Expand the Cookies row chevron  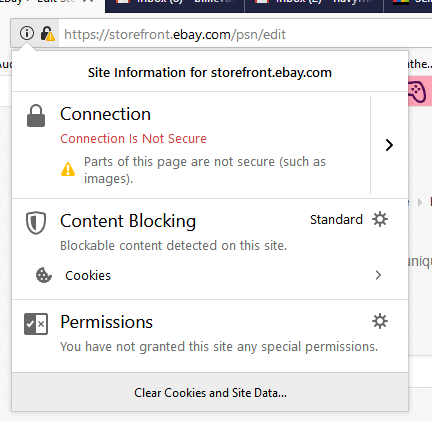pyautogui.click(x=378, y=275)
